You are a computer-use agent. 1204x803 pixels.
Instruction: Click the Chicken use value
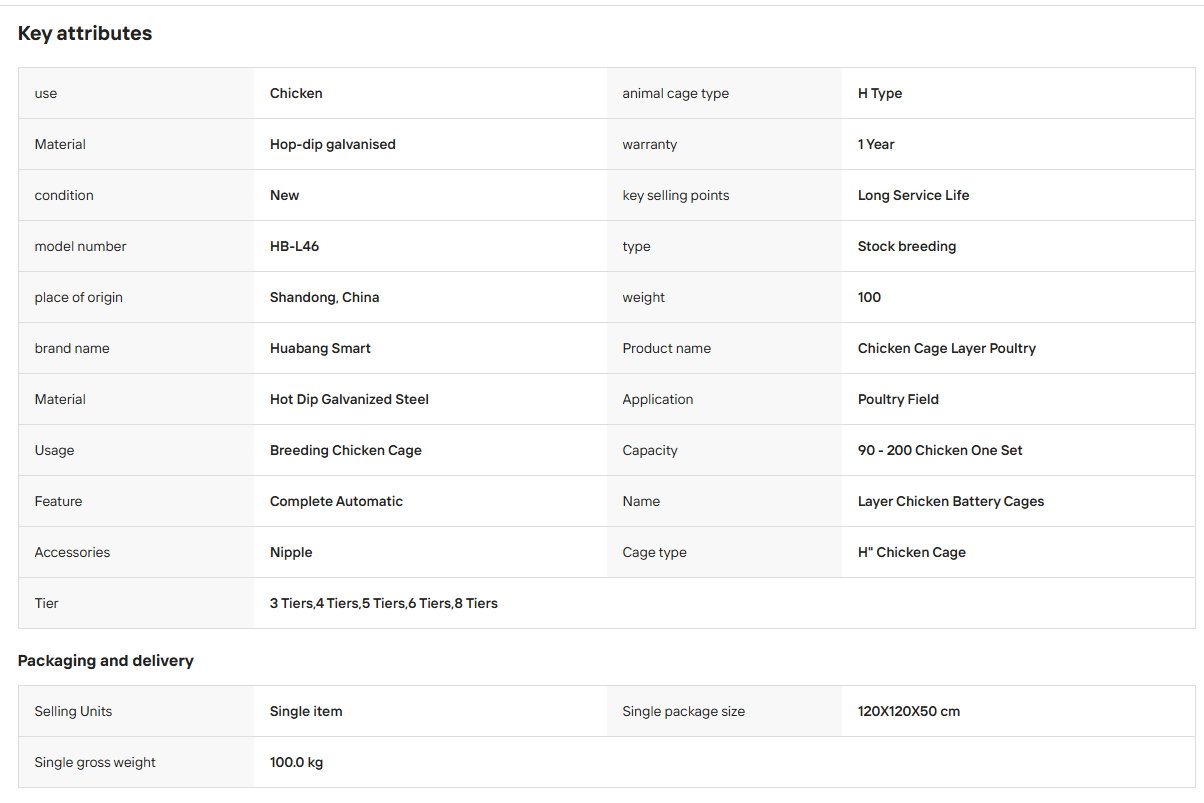(296, 93)
